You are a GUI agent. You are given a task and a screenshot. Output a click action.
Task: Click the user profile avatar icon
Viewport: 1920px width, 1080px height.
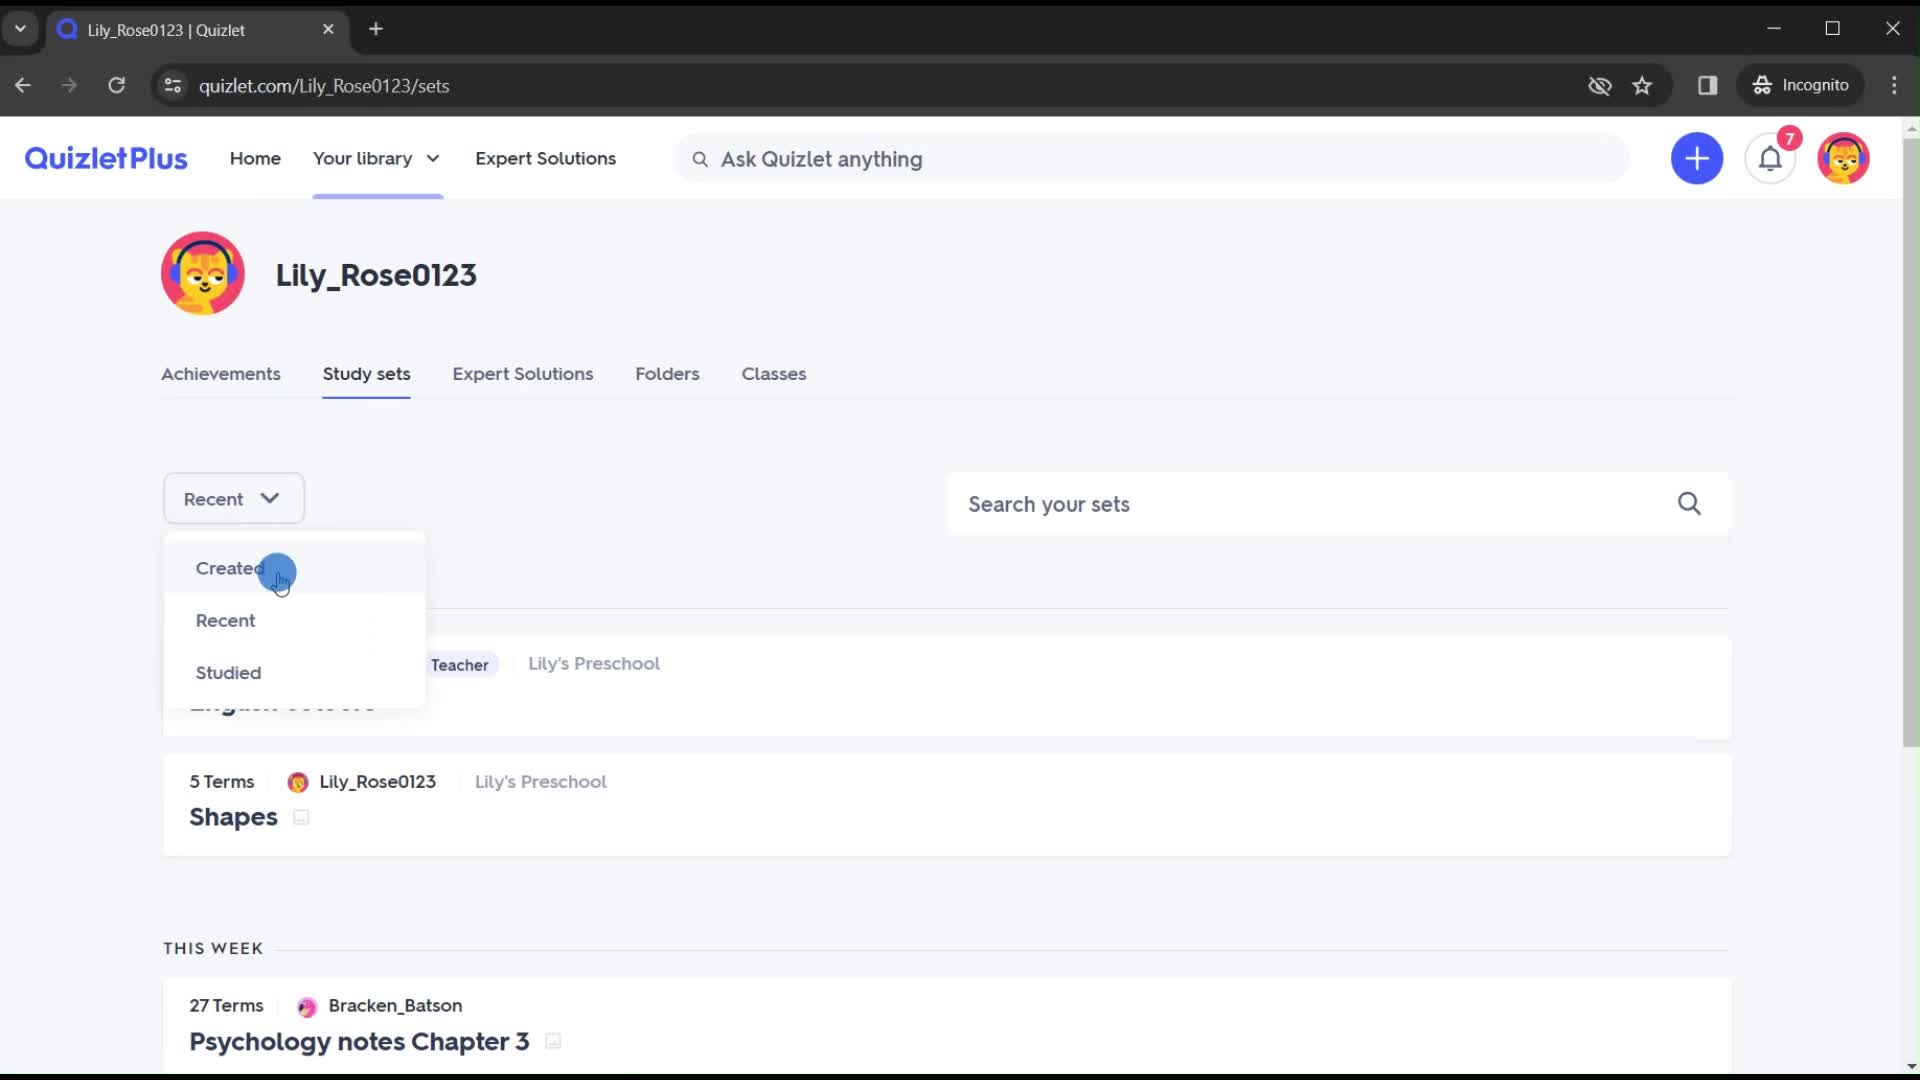coord(1846,158)
